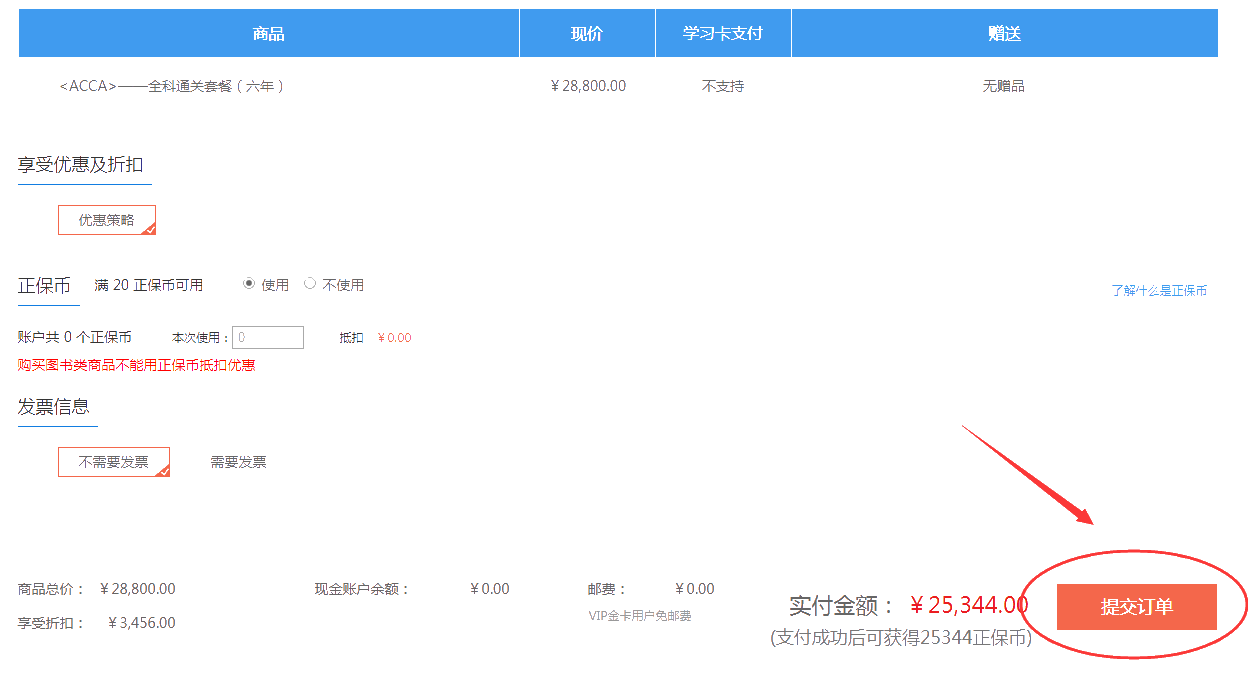The image size is (1248, 680).
Task: Choose the 使用 radio button
Action: [x=249, y=284]
